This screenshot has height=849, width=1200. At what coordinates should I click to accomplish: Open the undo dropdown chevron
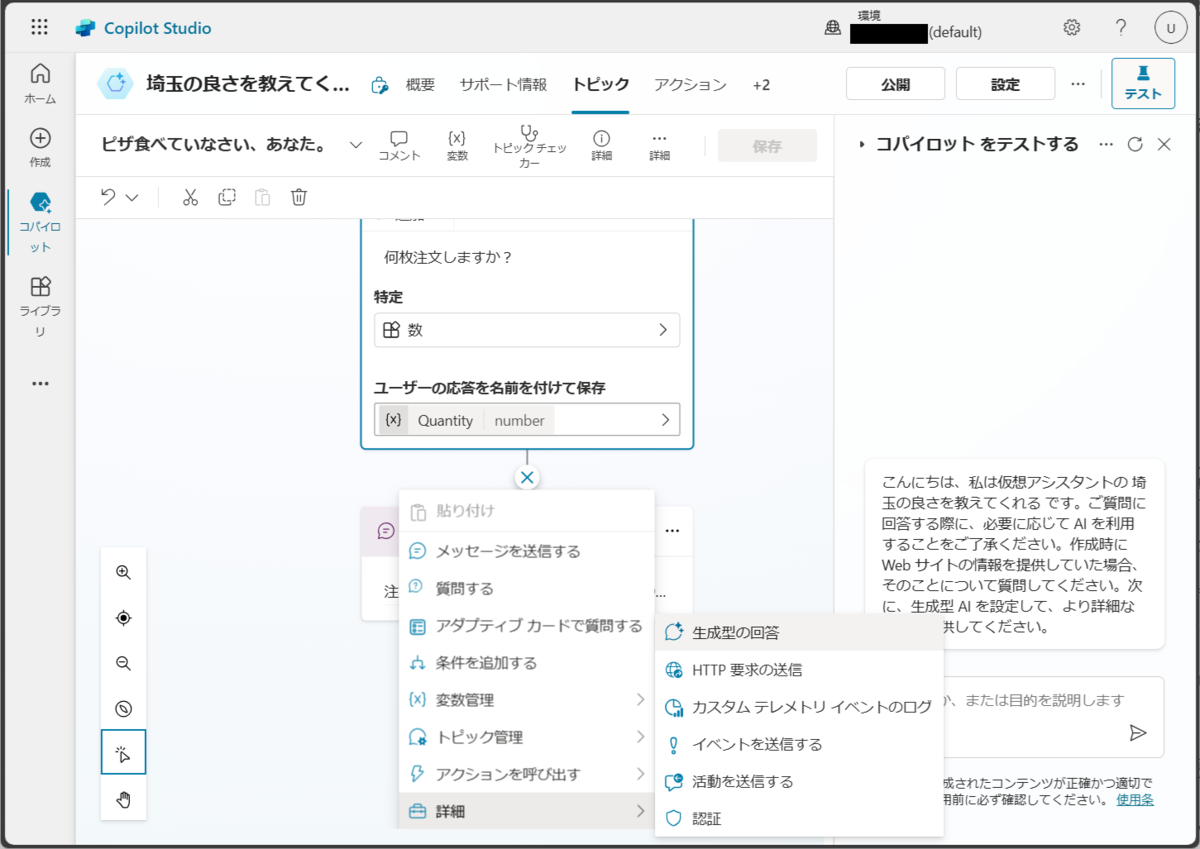pos(132,198)
